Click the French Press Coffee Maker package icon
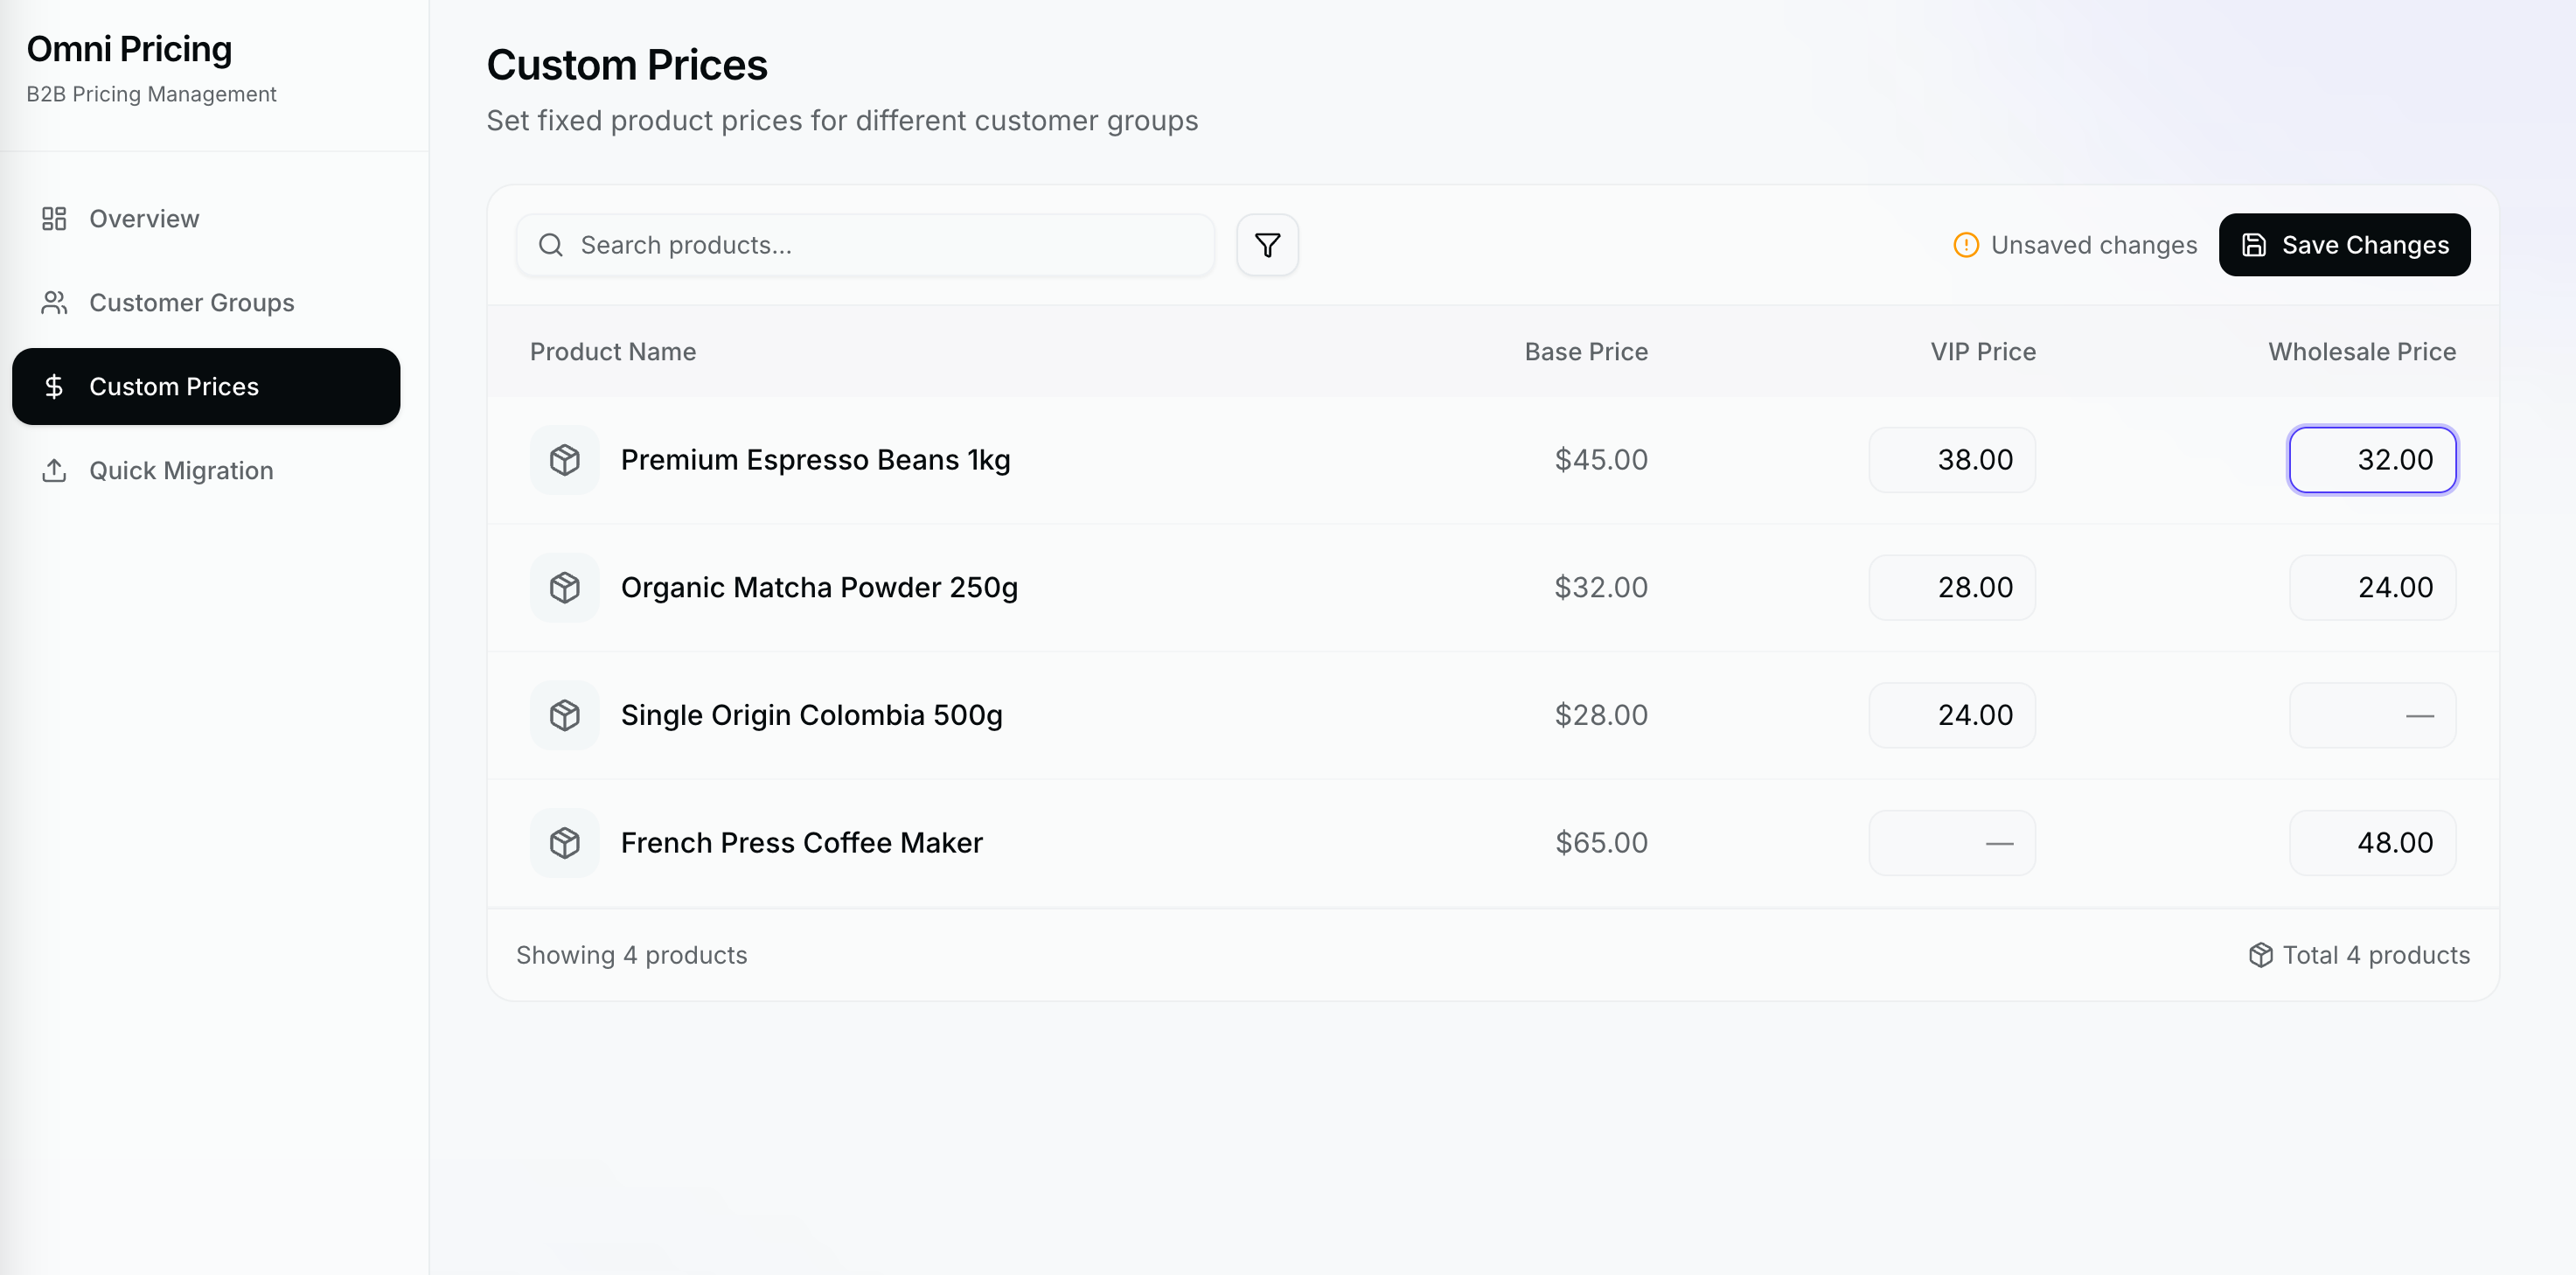The width and height of the screenshot is (2576, 1275). tap(565, 844)
